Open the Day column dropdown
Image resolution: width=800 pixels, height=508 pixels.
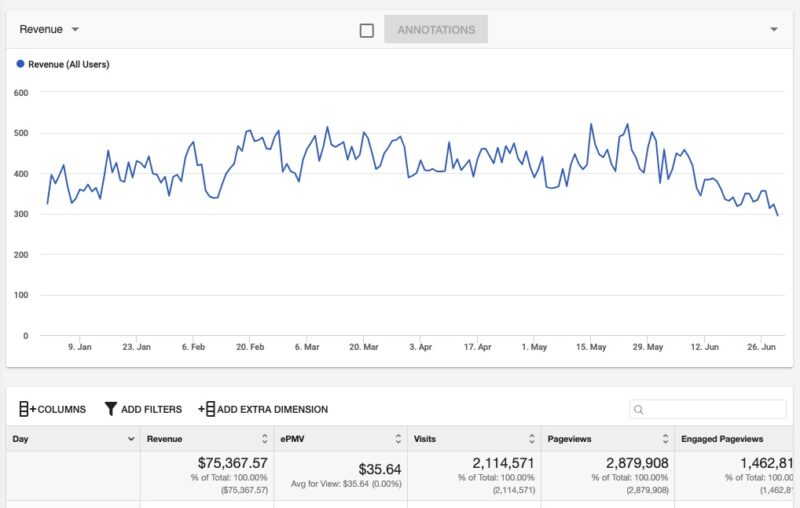(x=131, y=439)
